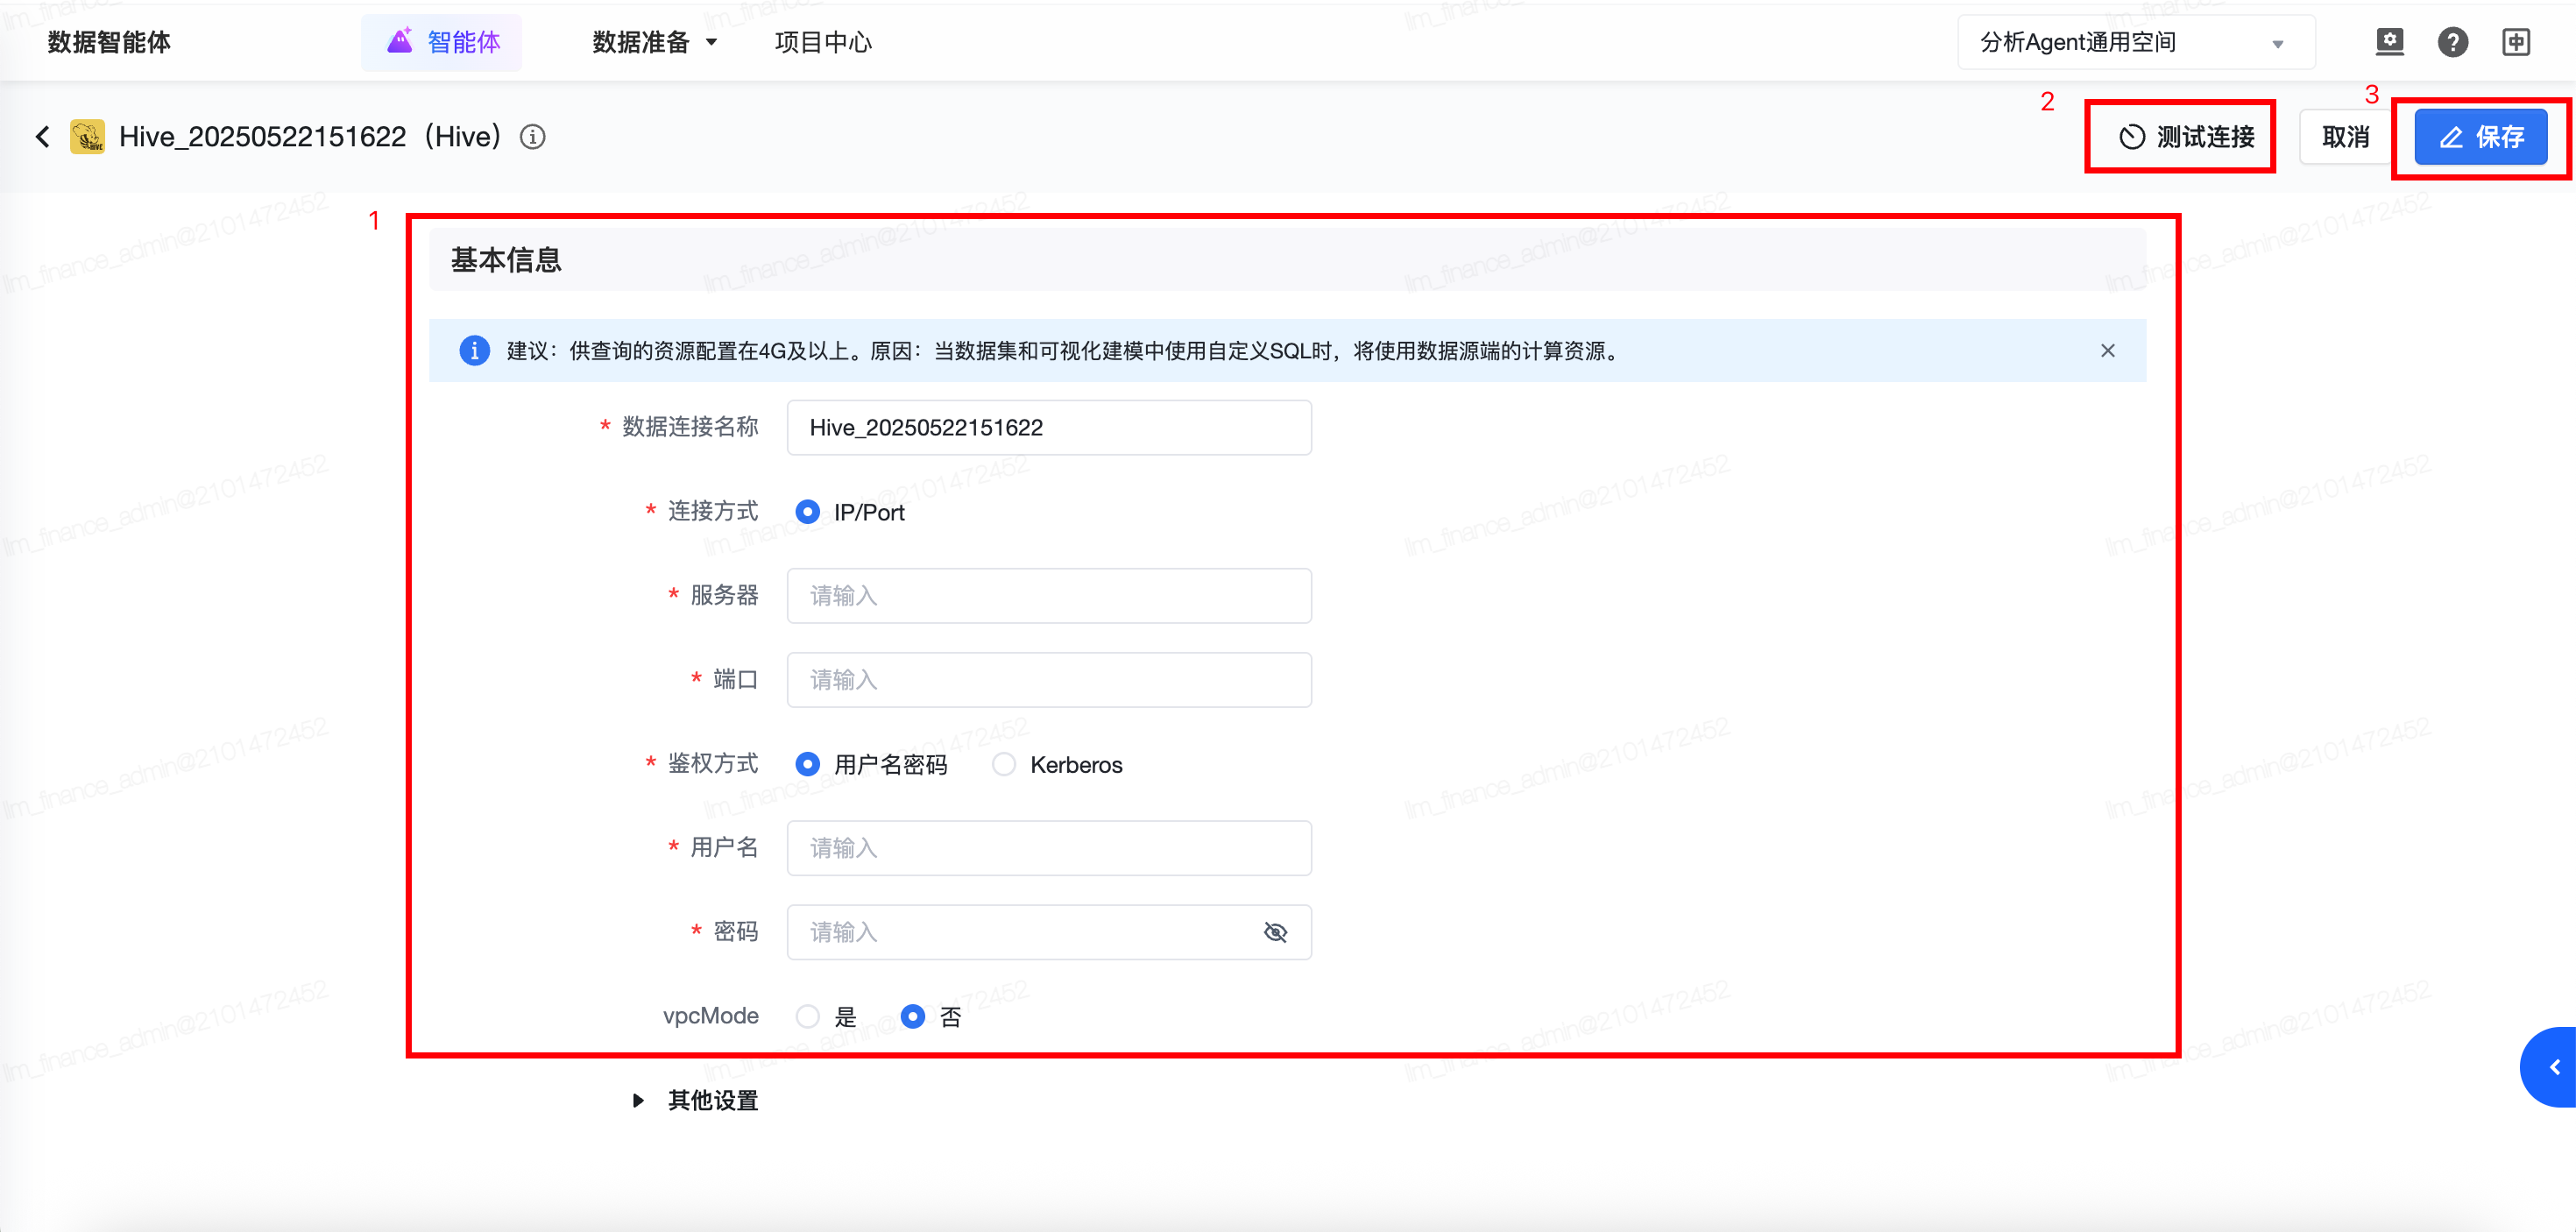Focus the 端口 input field
The height and width of the screenshot is (1232, 2576).
[x=1049, y=680]
